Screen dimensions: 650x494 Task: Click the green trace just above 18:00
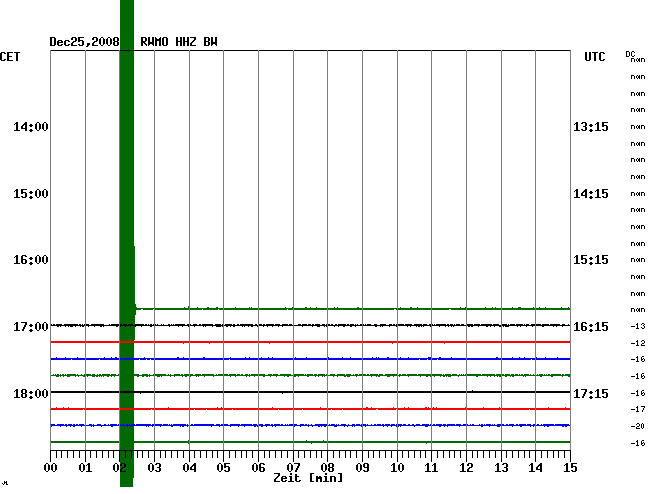click(310, 375)
